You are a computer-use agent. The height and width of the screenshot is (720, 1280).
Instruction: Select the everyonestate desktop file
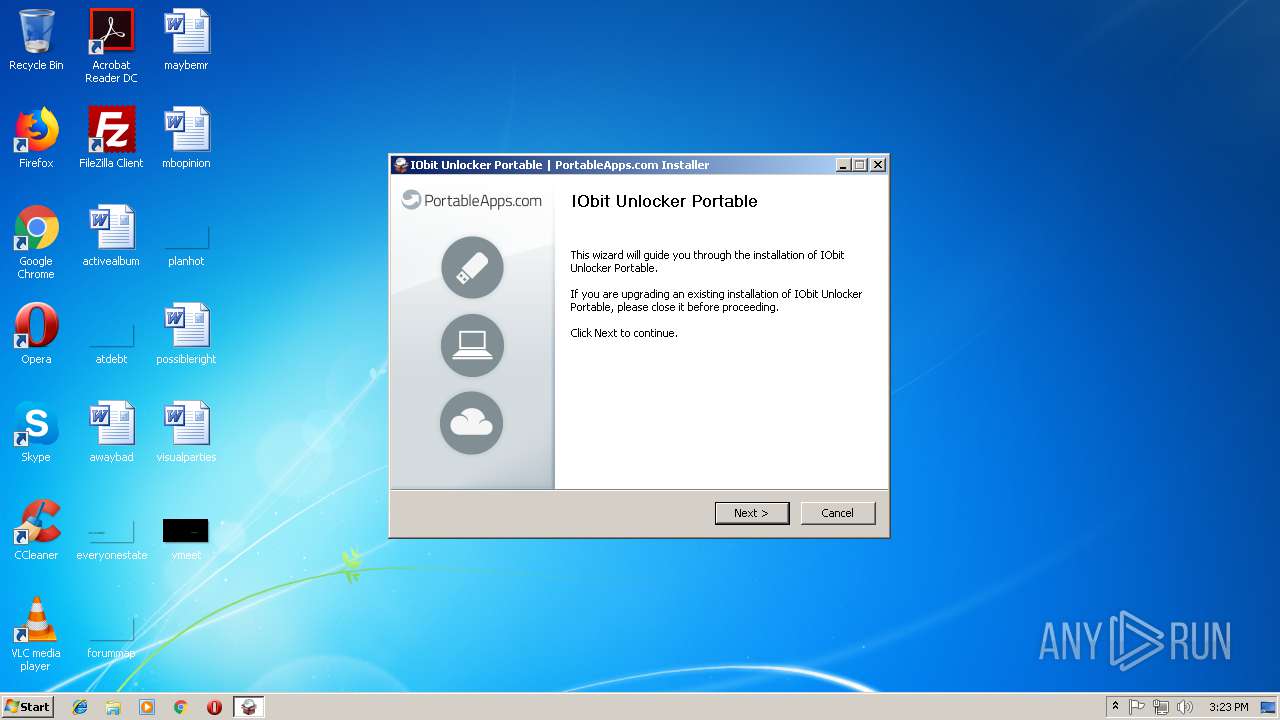[111, 541]
